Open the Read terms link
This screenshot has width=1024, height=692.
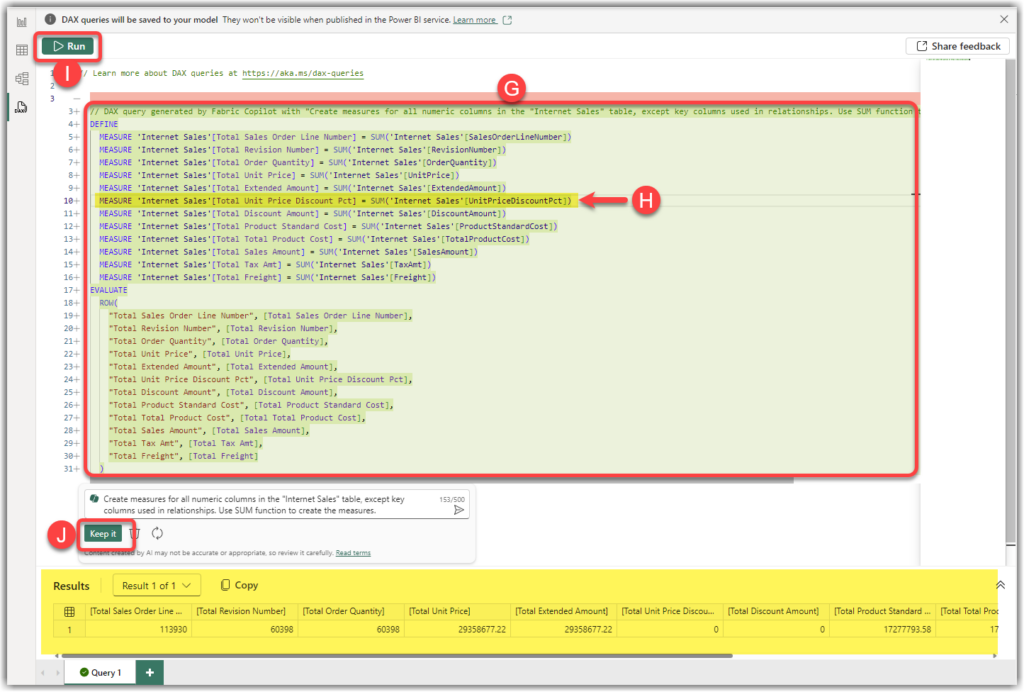(353, 553)
